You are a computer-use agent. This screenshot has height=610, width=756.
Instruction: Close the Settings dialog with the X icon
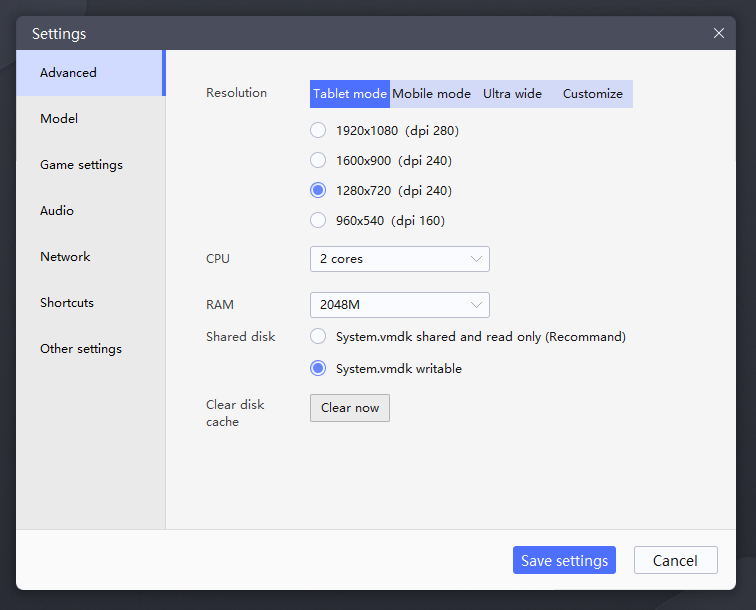718,33
